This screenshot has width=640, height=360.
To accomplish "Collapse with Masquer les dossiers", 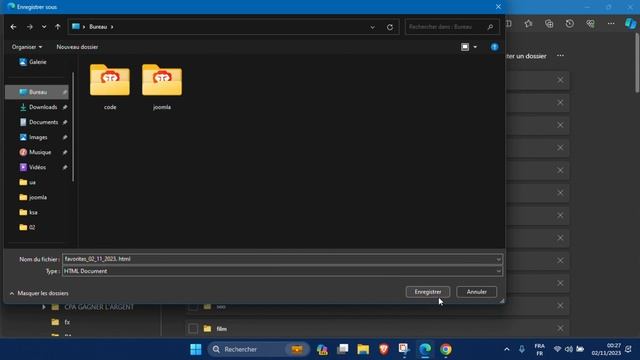I will (x=39, y=293).
